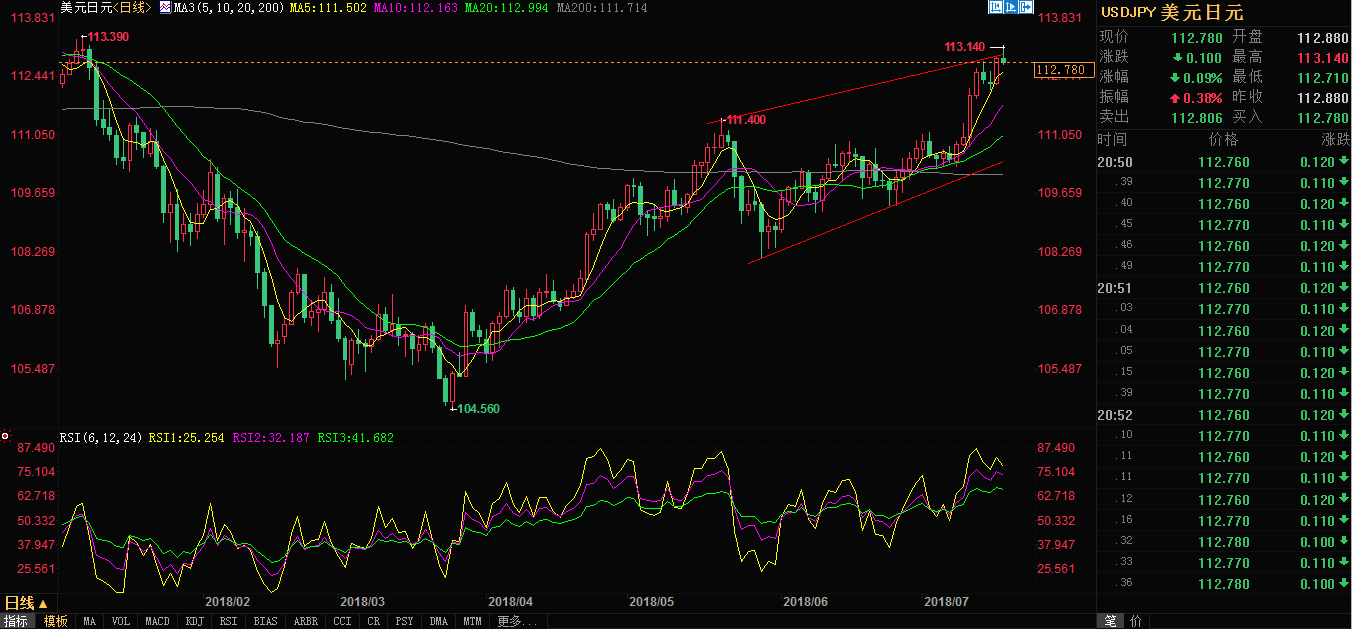The height and width of the screenshot is (629, 1352).
Task: Switch to the 笔 tick tab
Action: point(1110,621)
